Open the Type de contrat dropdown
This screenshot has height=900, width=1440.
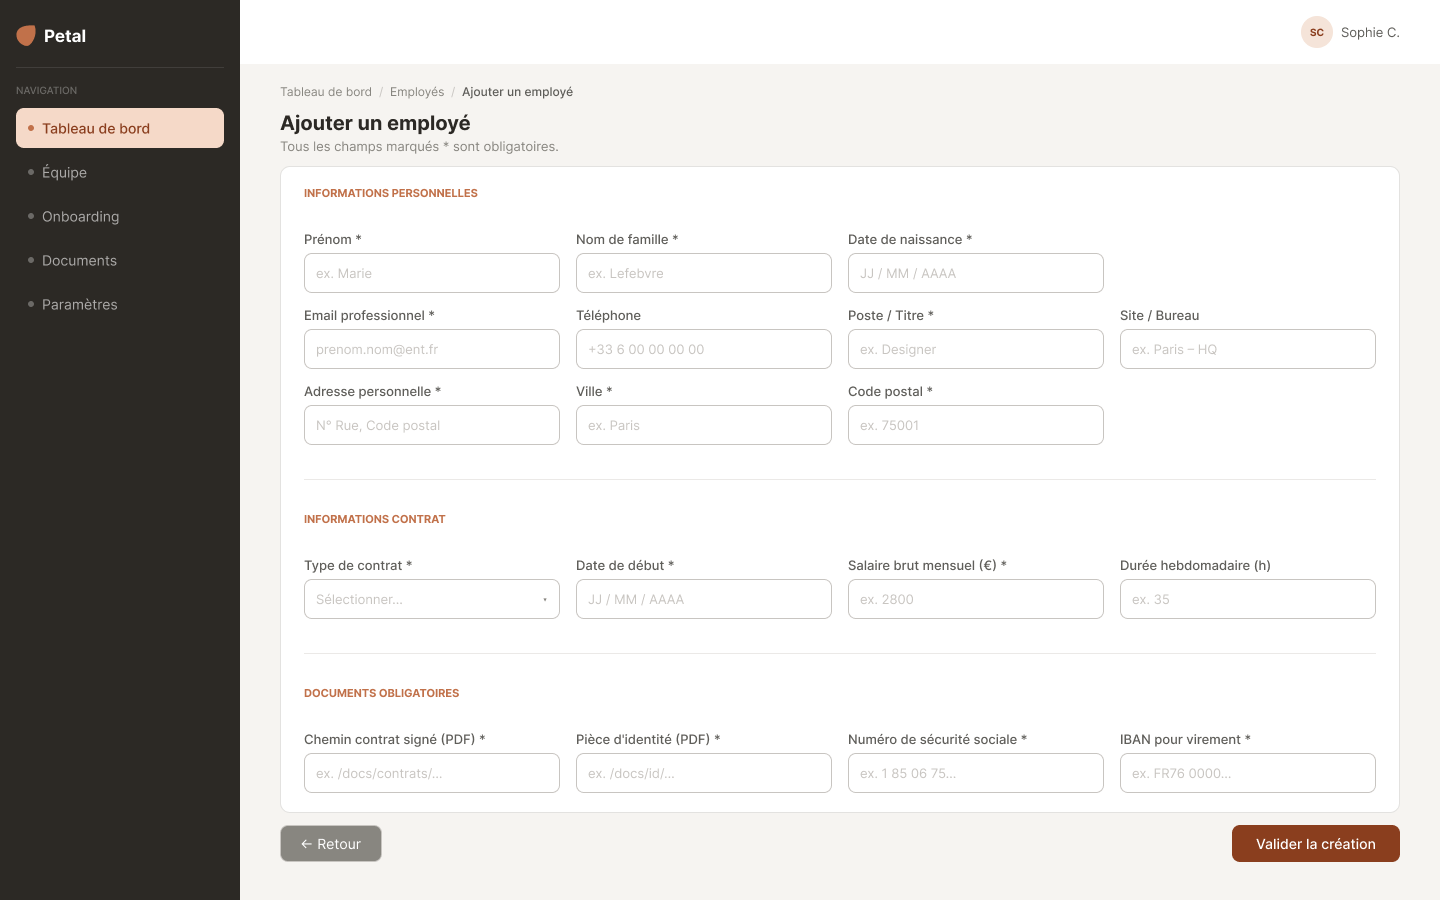(432, 599)
